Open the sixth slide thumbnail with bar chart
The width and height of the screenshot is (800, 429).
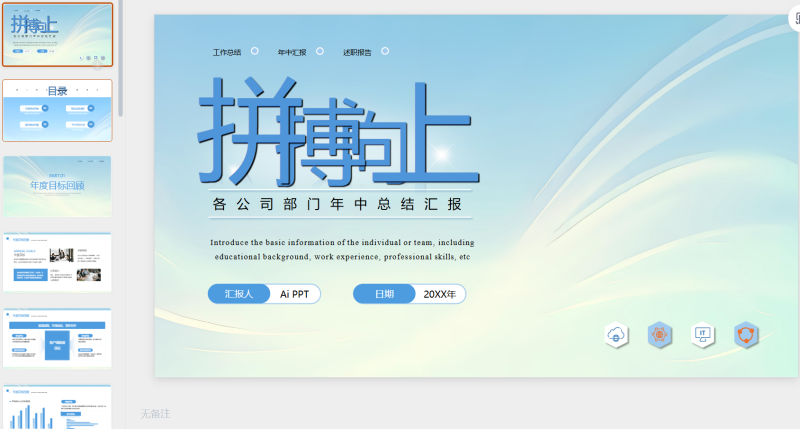57,407
